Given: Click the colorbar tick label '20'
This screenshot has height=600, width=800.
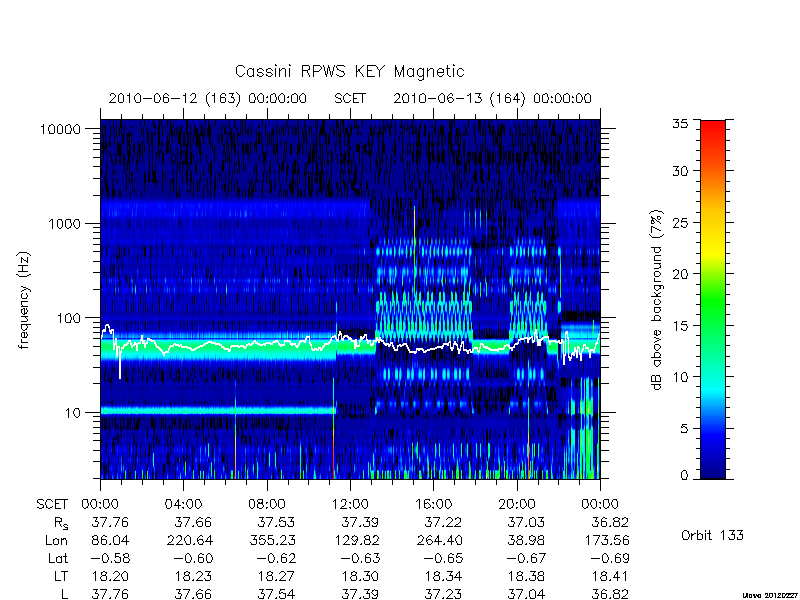Looking at the screenshot, I should pos(680,274).
